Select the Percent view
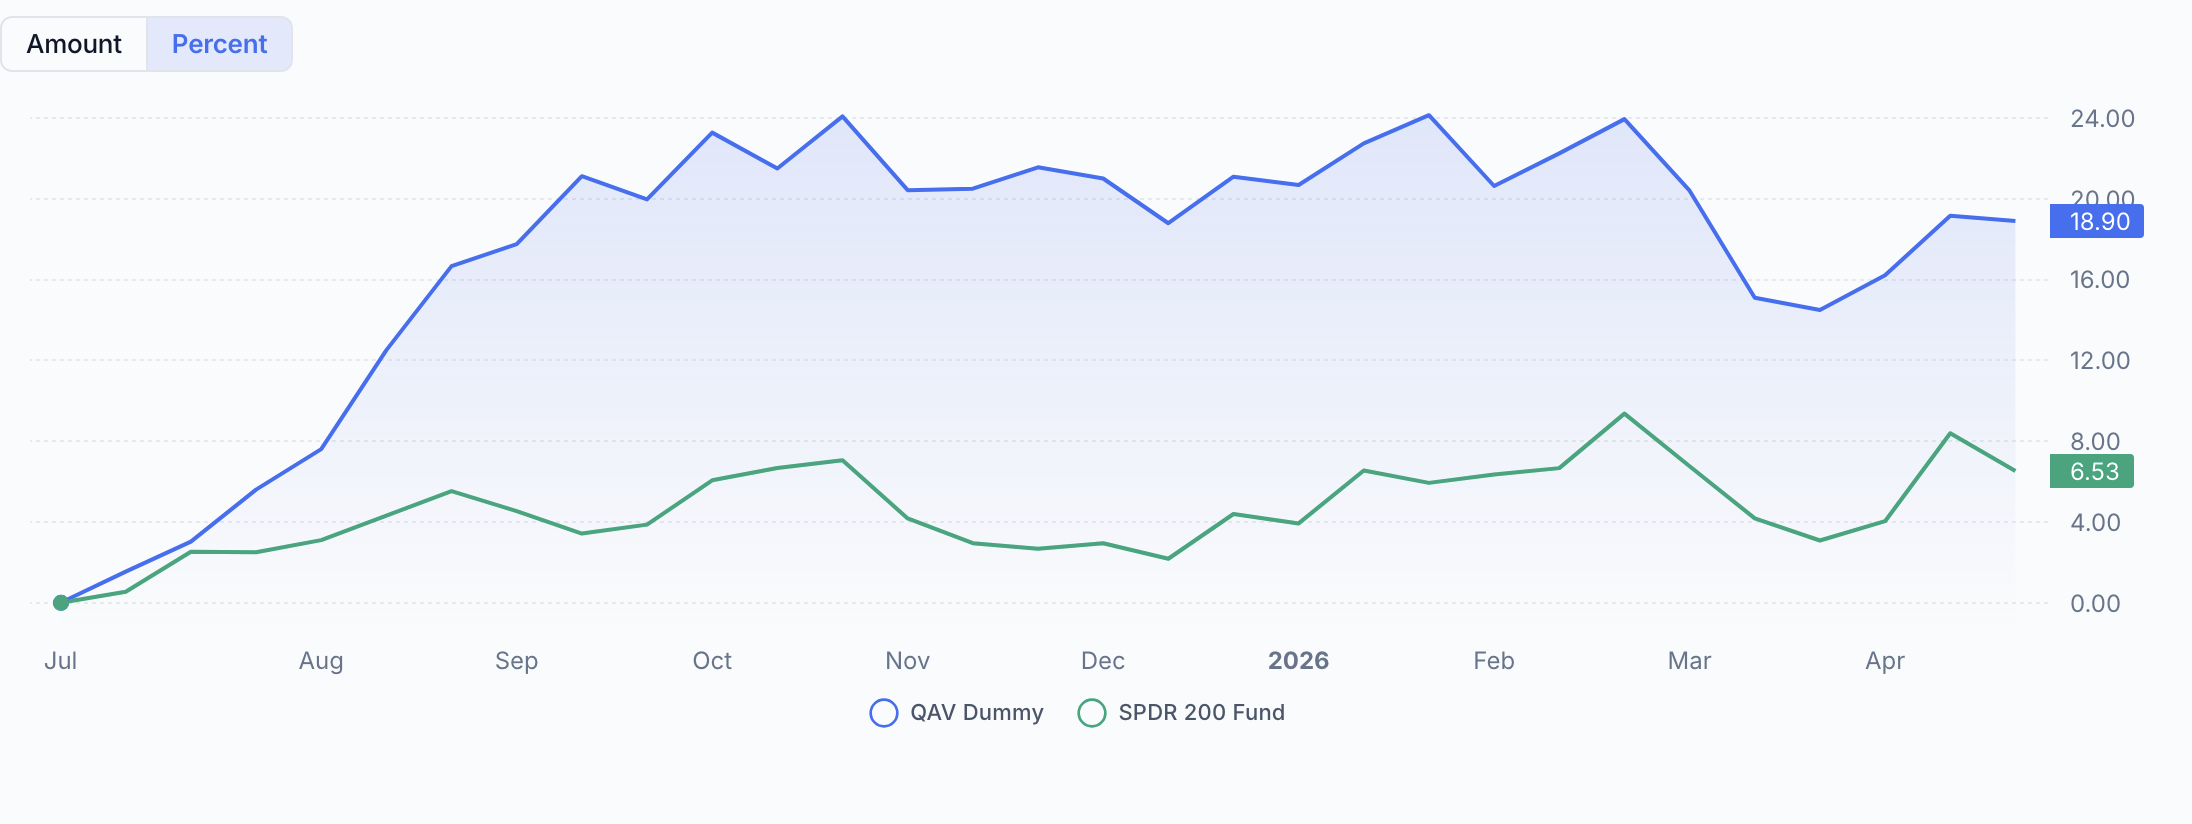Screen dimensions: 2192x824 click(x=219, y=43)
